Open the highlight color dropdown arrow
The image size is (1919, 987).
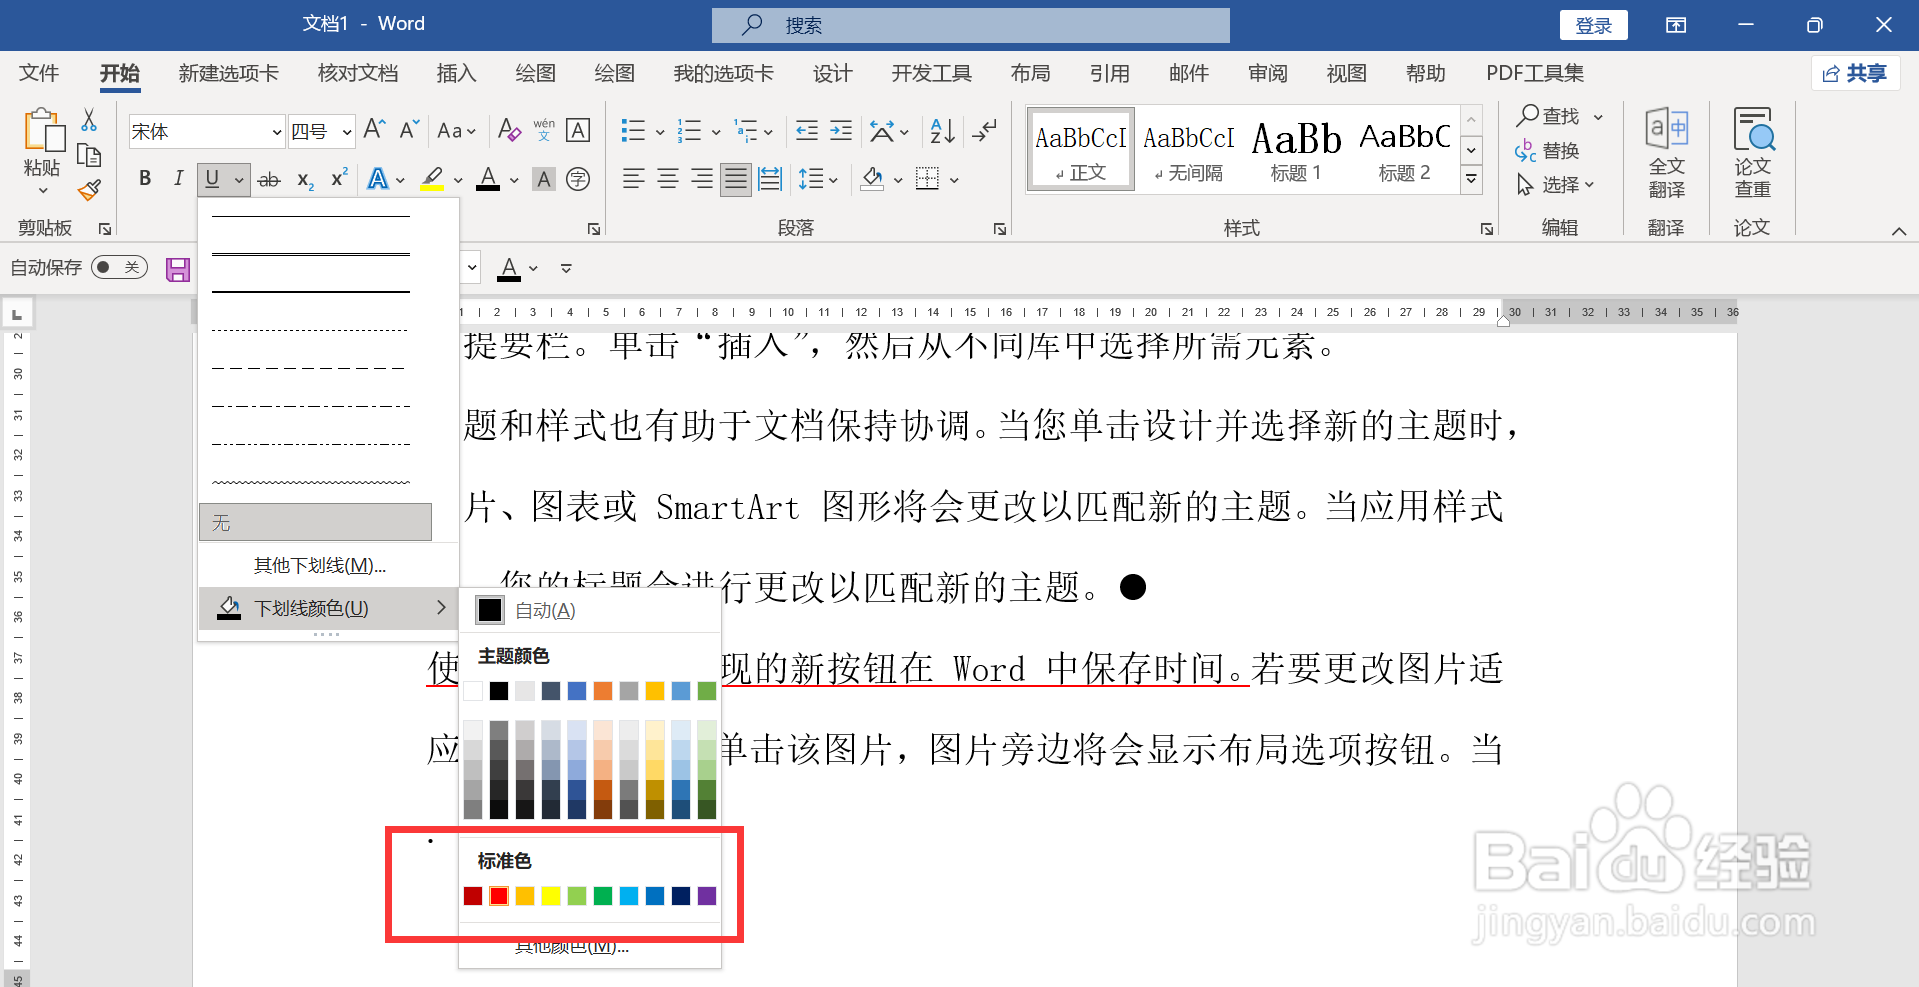point(458,181)
